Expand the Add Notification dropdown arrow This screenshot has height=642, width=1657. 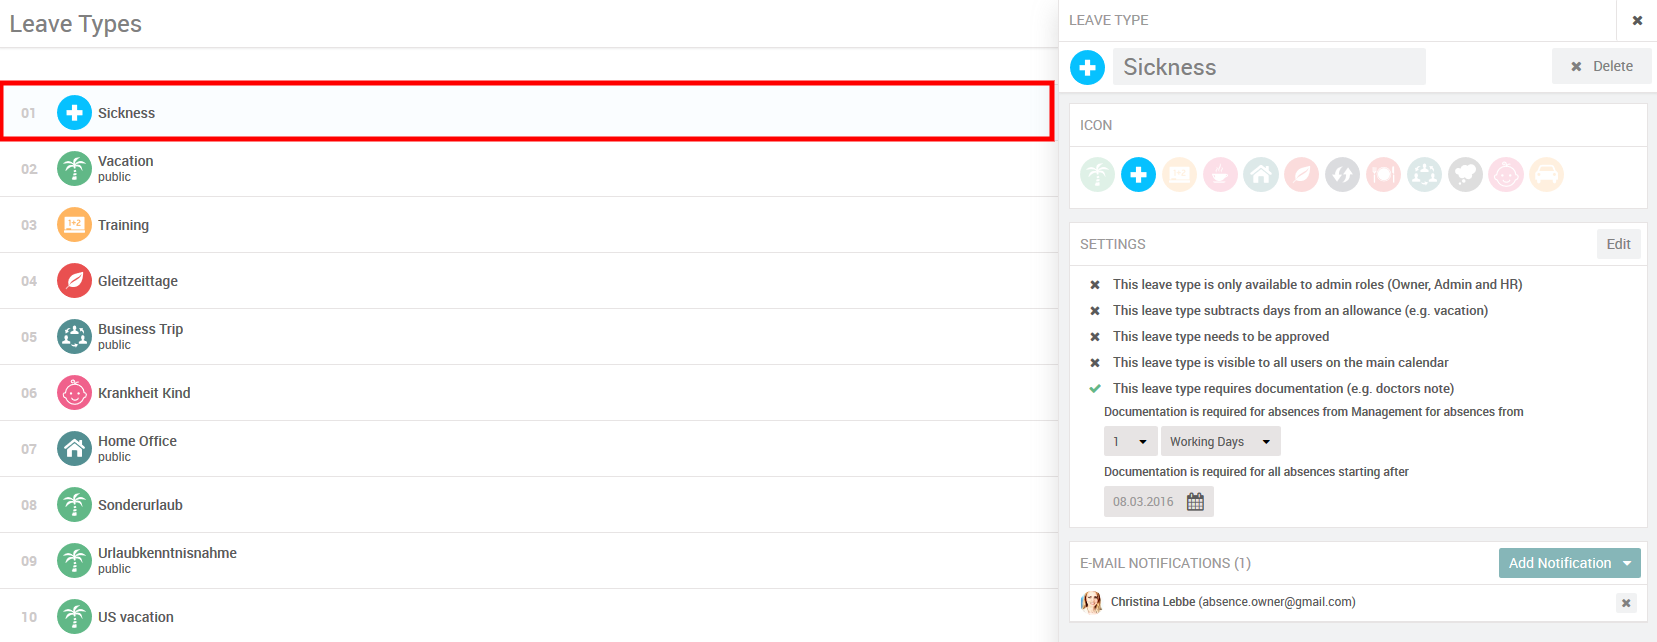coord(1627,563)
